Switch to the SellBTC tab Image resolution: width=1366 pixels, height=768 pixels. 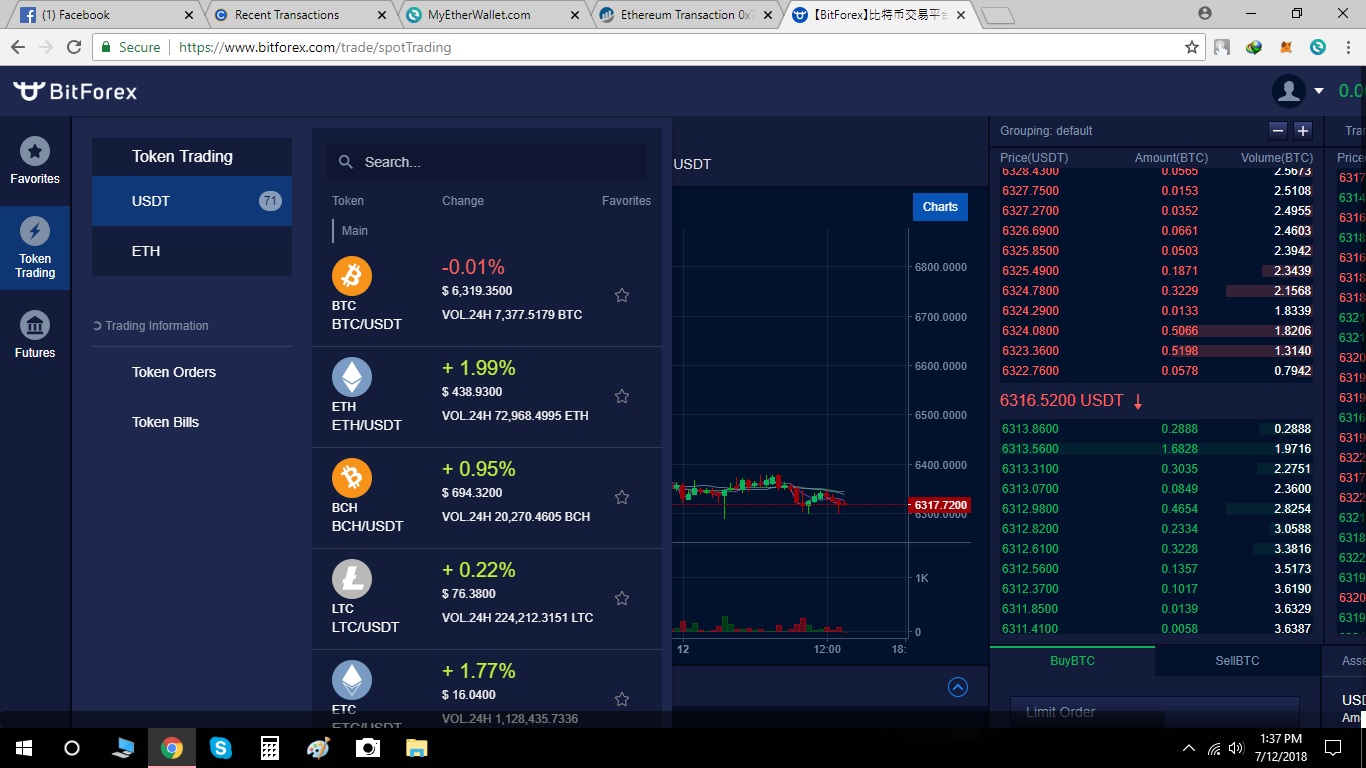pos(1237,661)
